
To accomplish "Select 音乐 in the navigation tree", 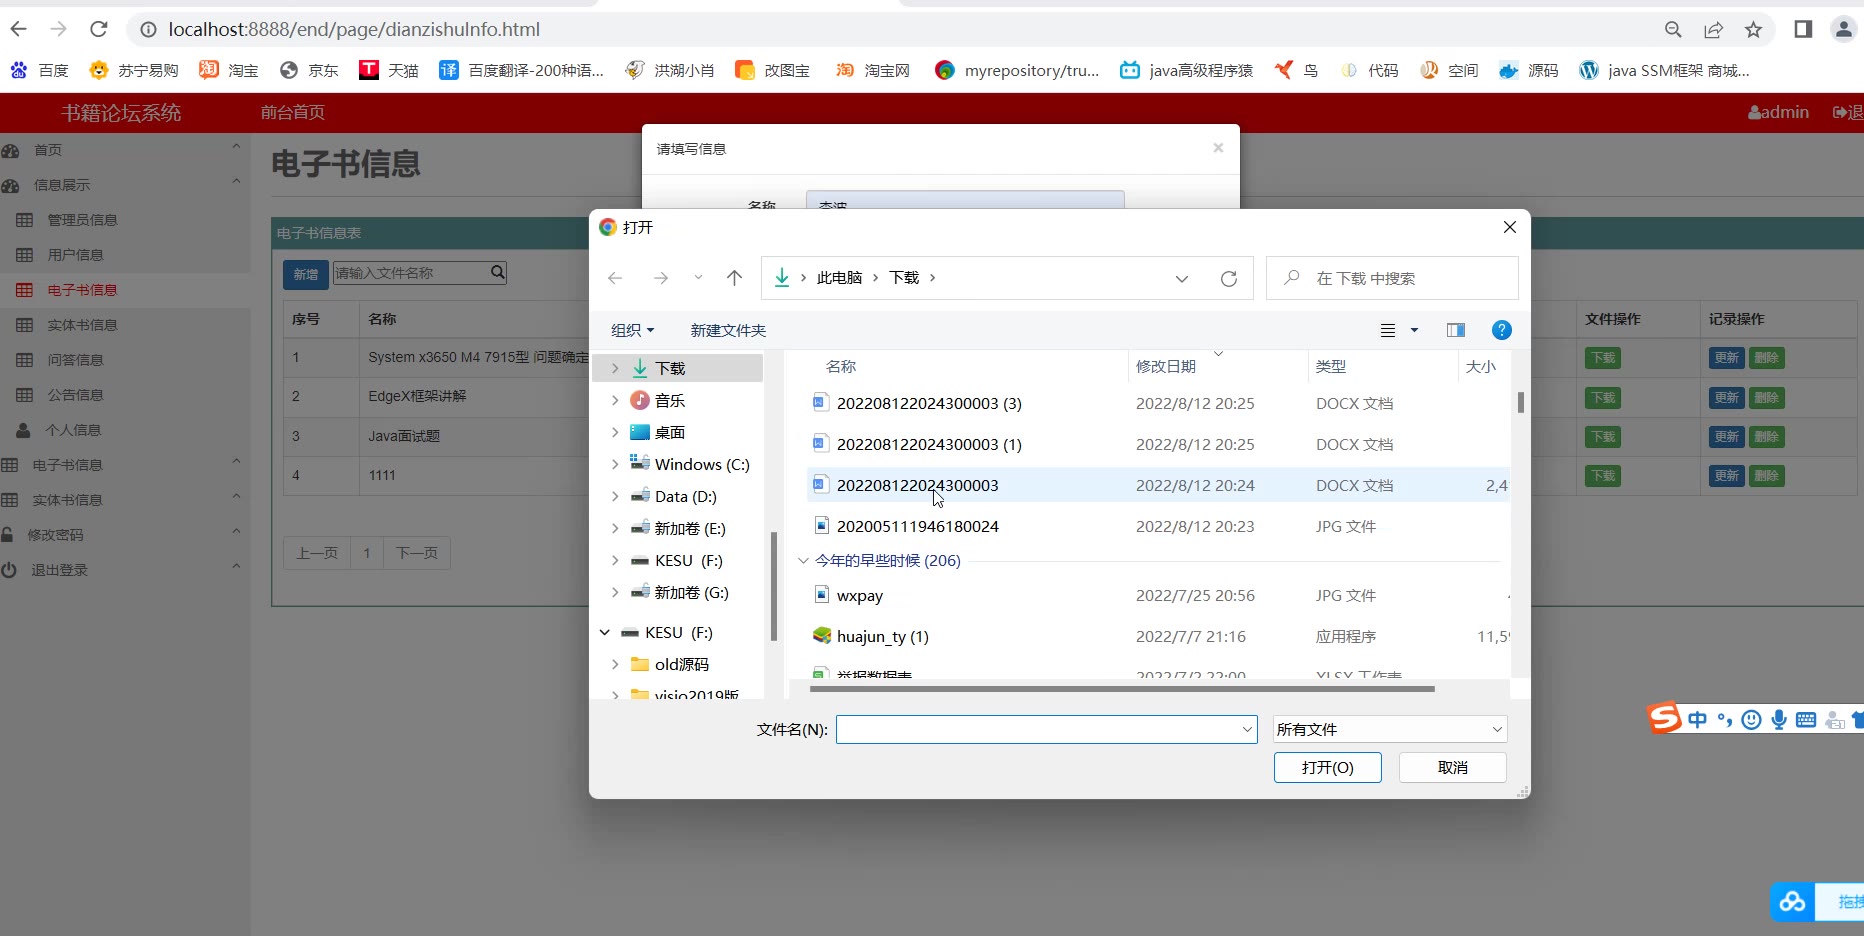I will [x=669, y=400].
